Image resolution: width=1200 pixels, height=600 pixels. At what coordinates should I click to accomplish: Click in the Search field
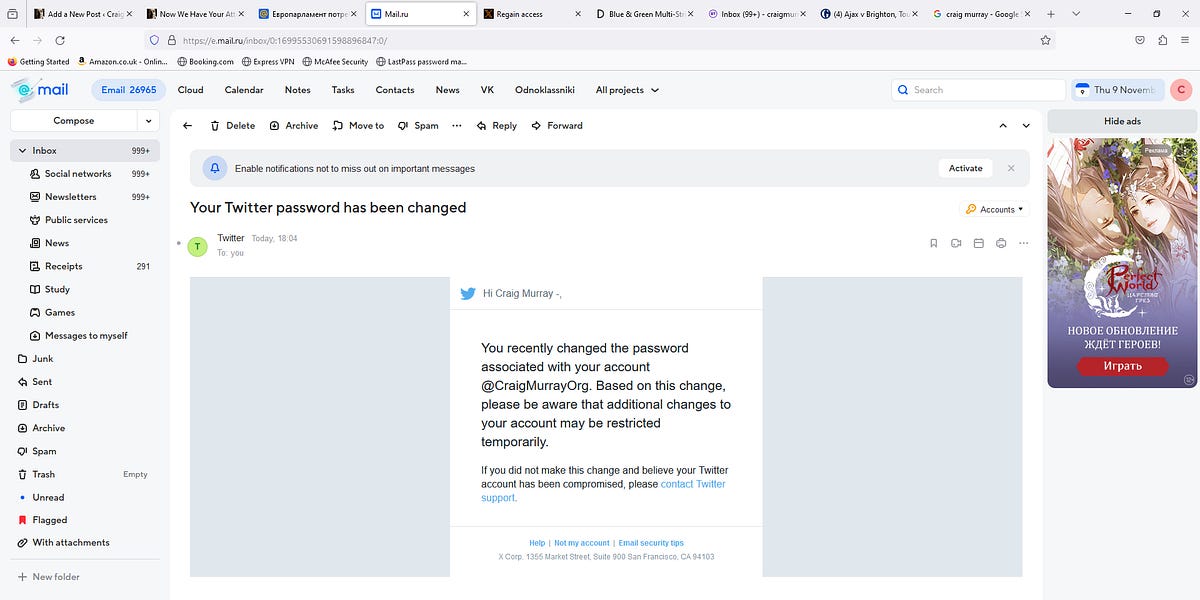pyautogui.click(x=978, y=90)
